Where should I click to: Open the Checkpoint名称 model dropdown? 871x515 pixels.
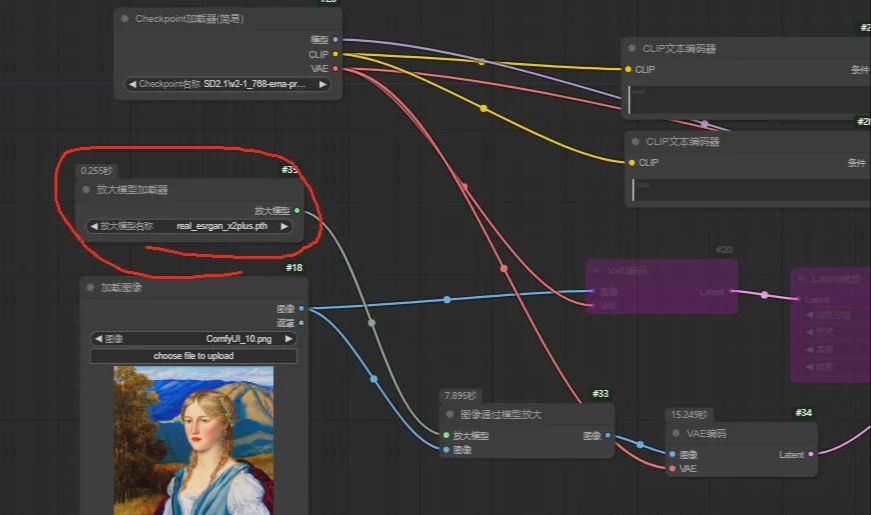227,85
